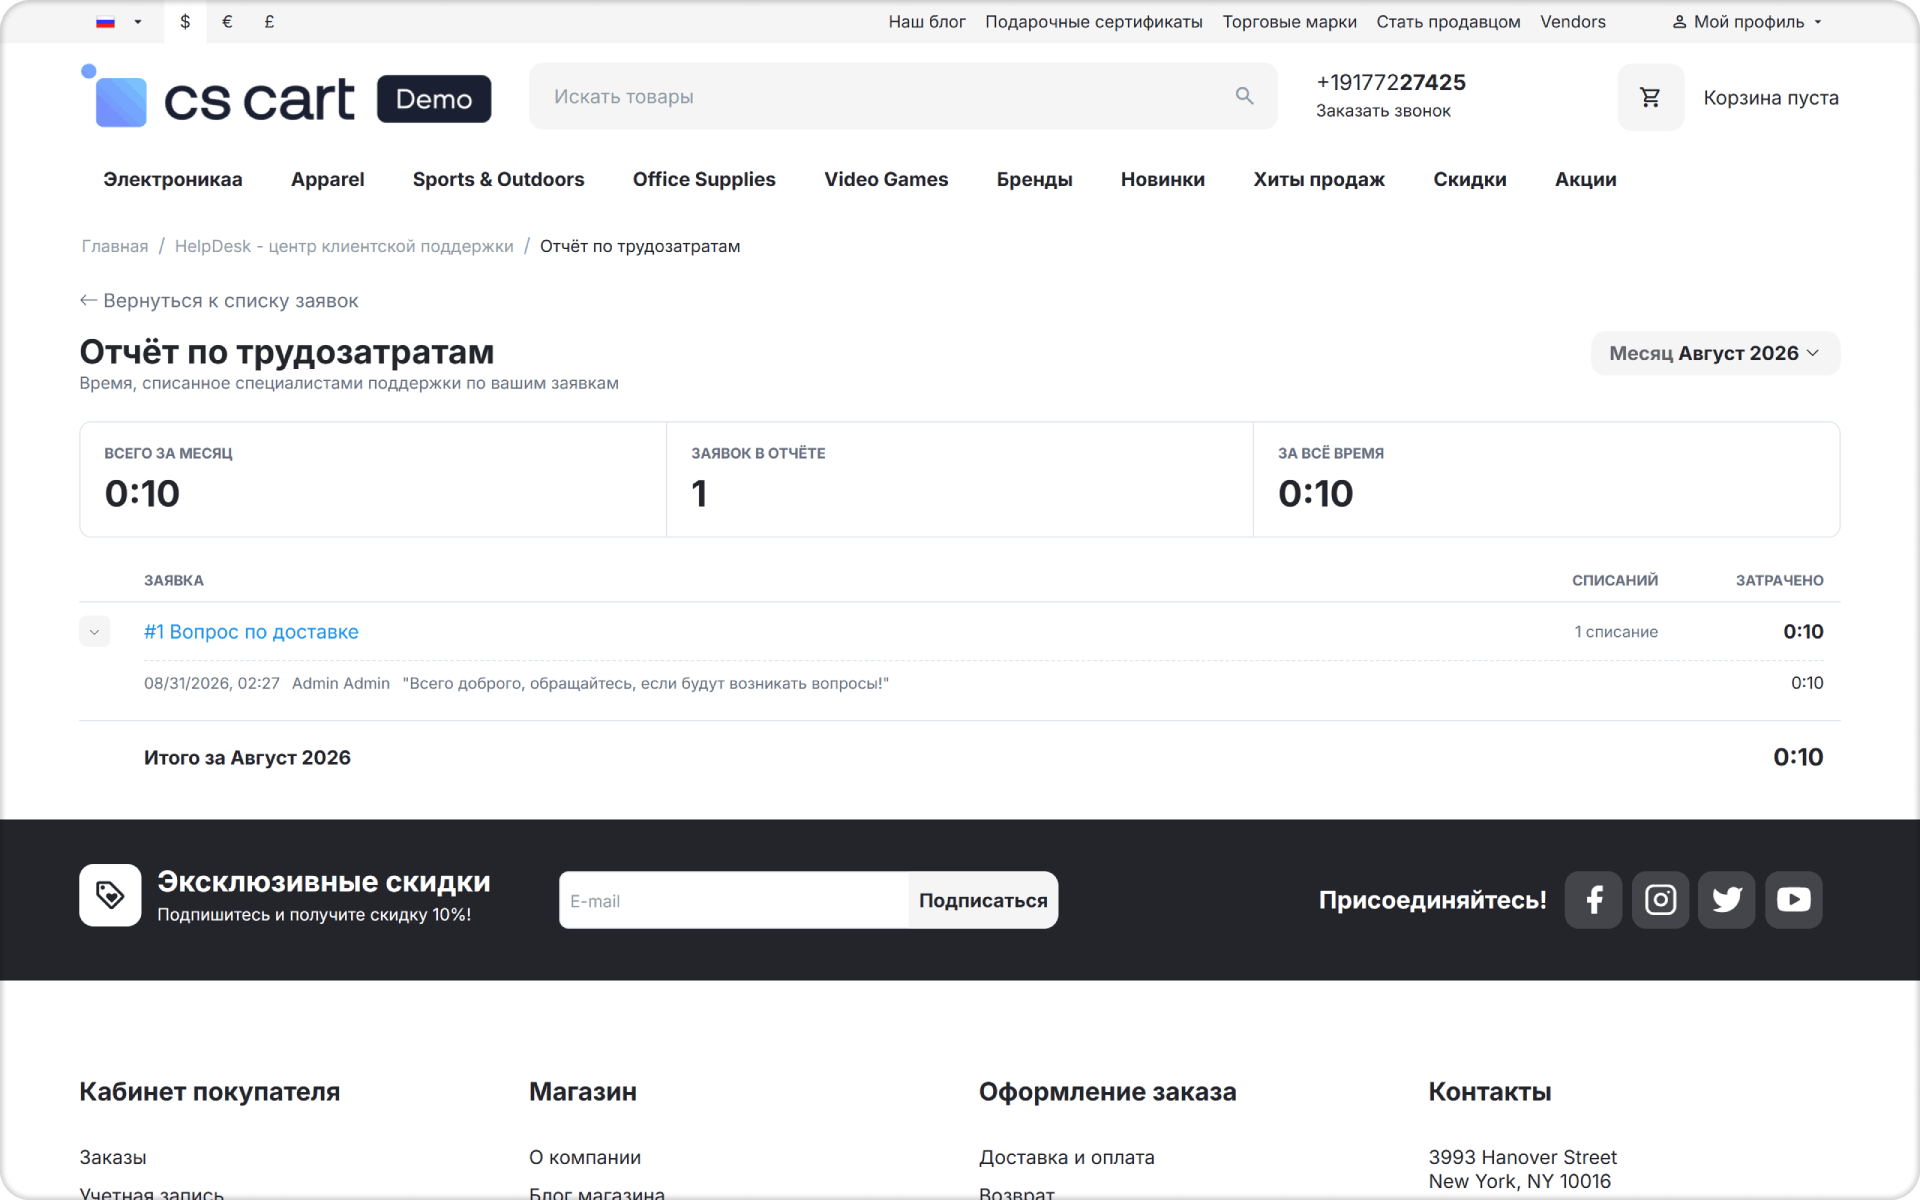The image size is (1920, 1200).
Task: Click the discount tag icon
Action: click(110, 895)
